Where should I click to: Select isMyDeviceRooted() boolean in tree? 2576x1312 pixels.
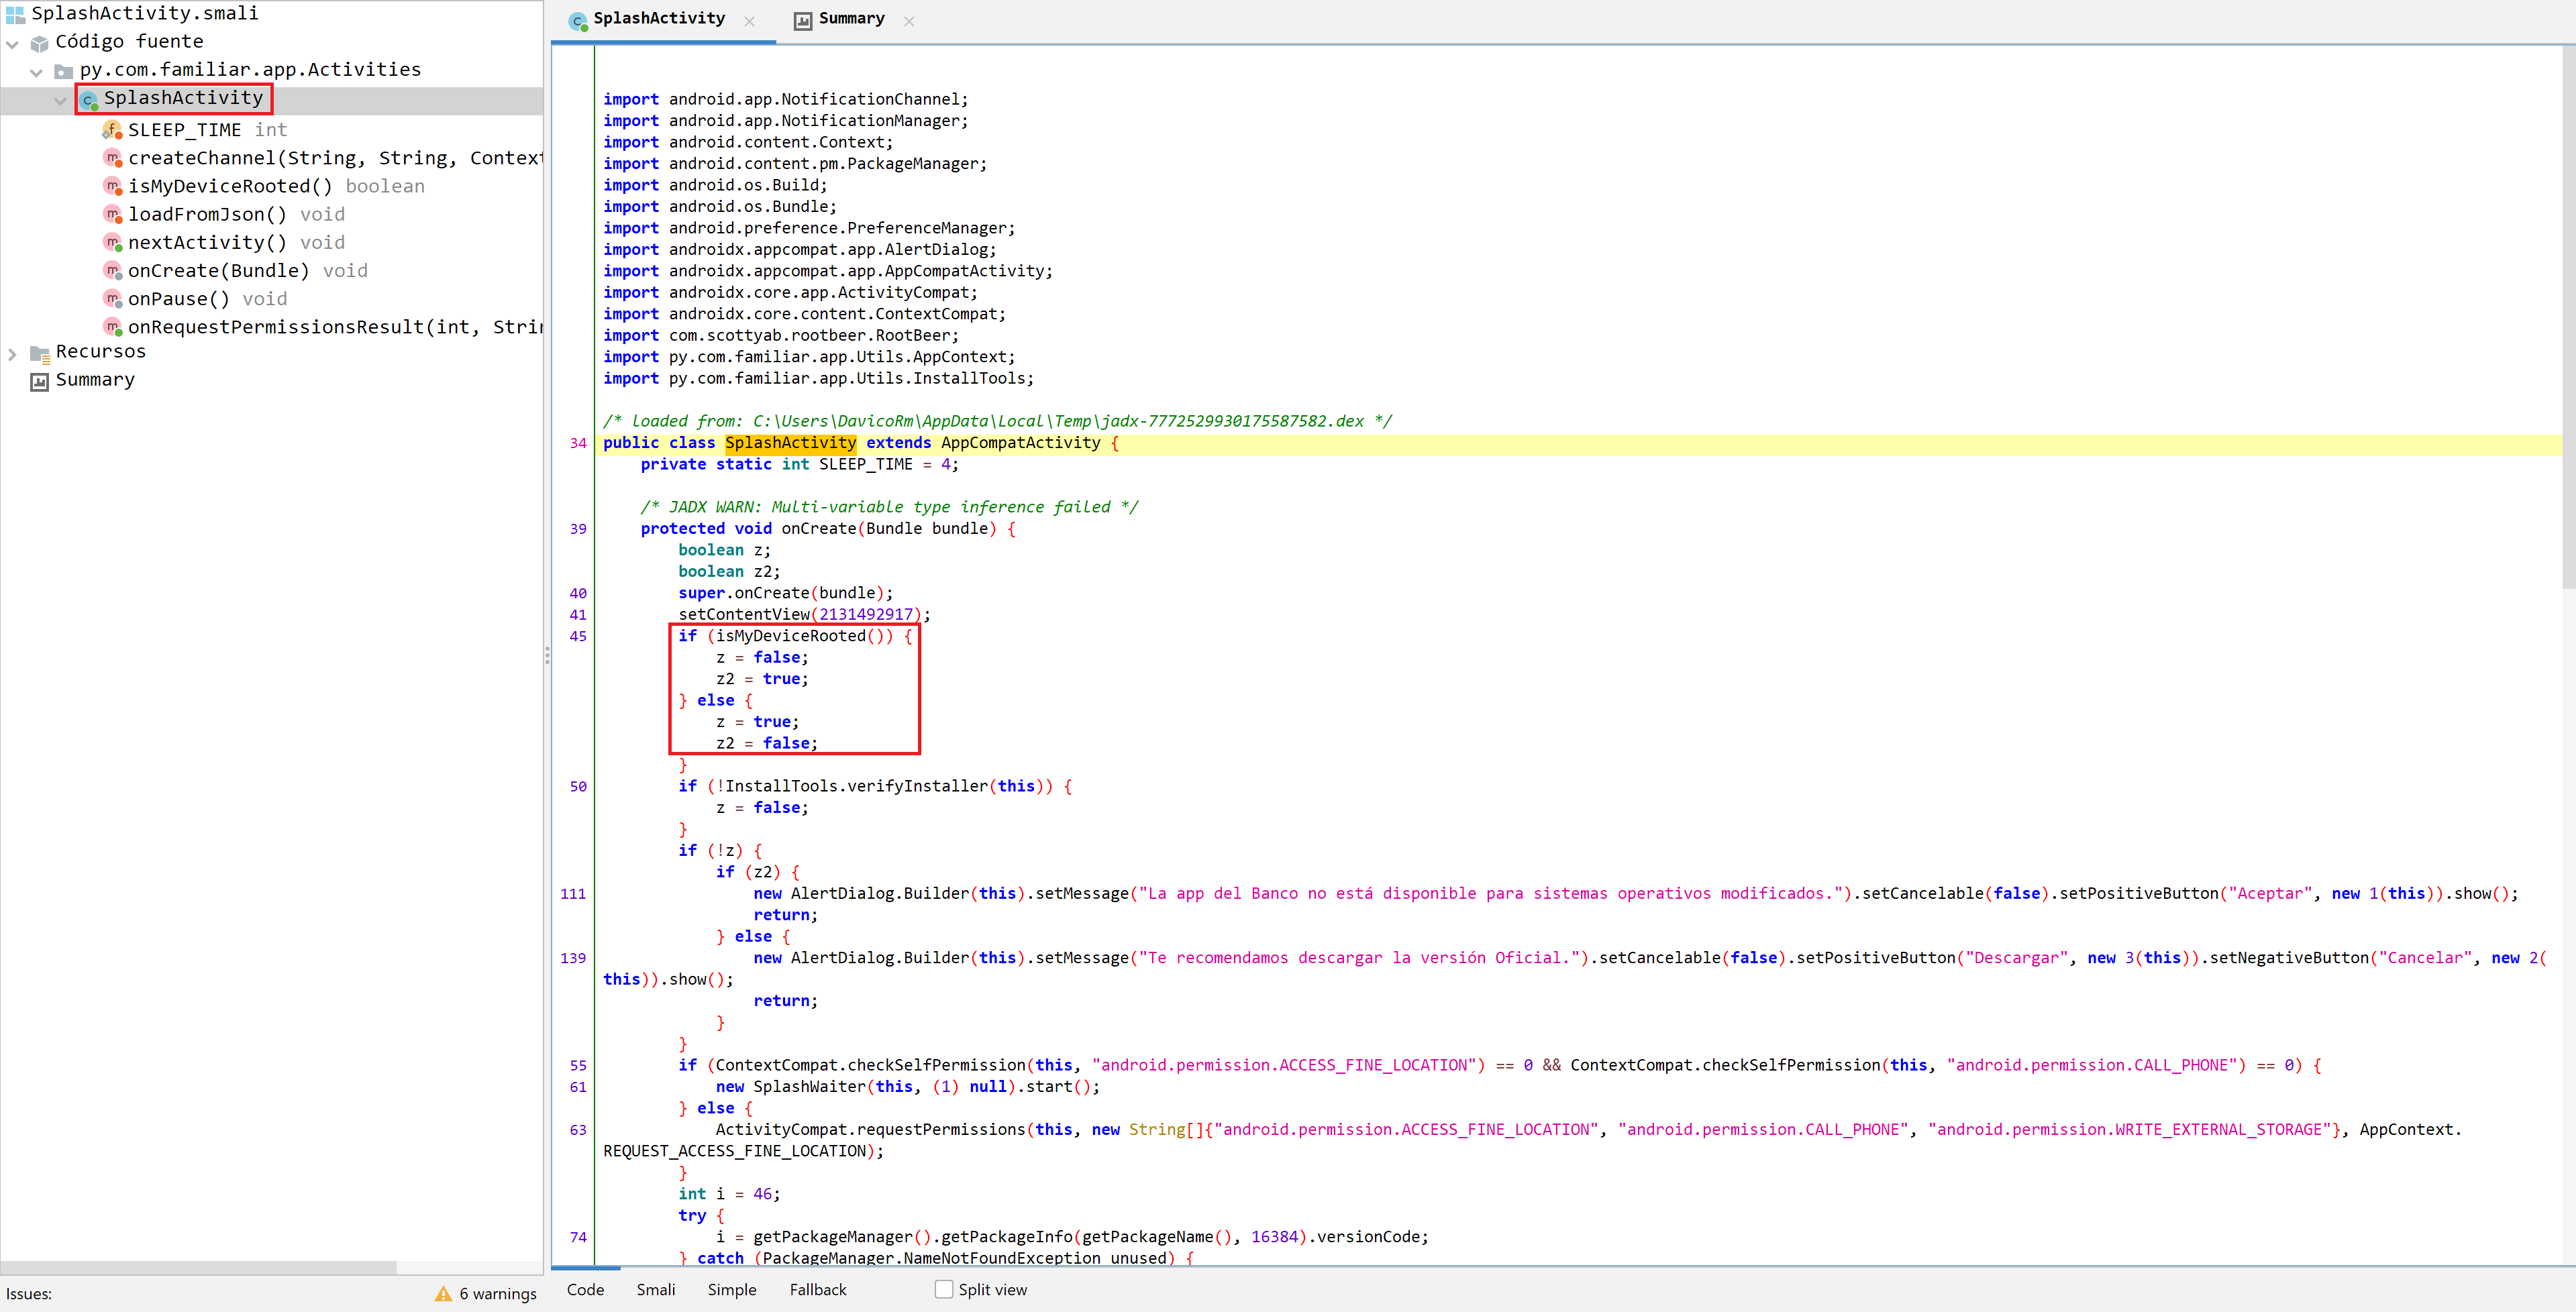(x=276, y=186)
